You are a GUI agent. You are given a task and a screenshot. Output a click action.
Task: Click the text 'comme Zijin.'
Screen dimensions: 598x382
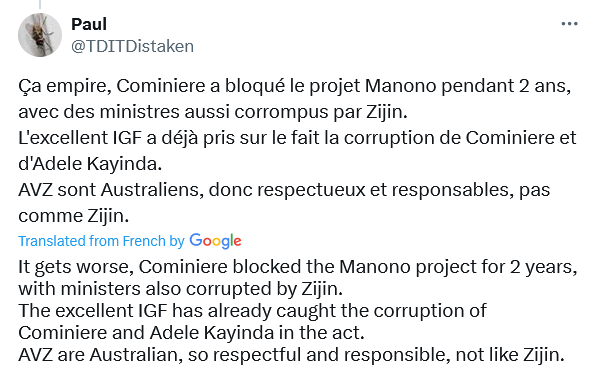73,215
